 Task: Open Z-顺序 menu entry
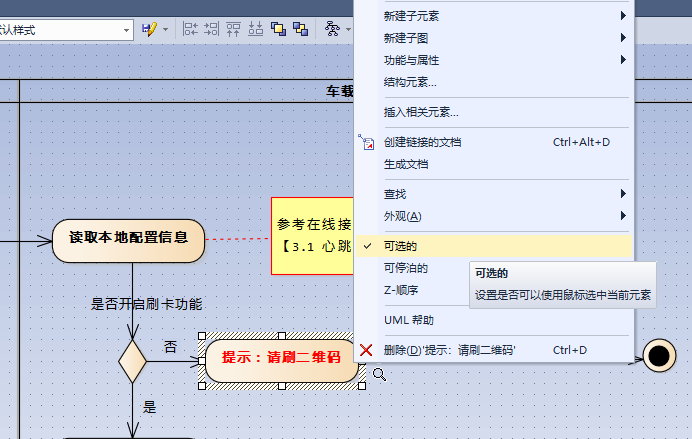[412, 290]
